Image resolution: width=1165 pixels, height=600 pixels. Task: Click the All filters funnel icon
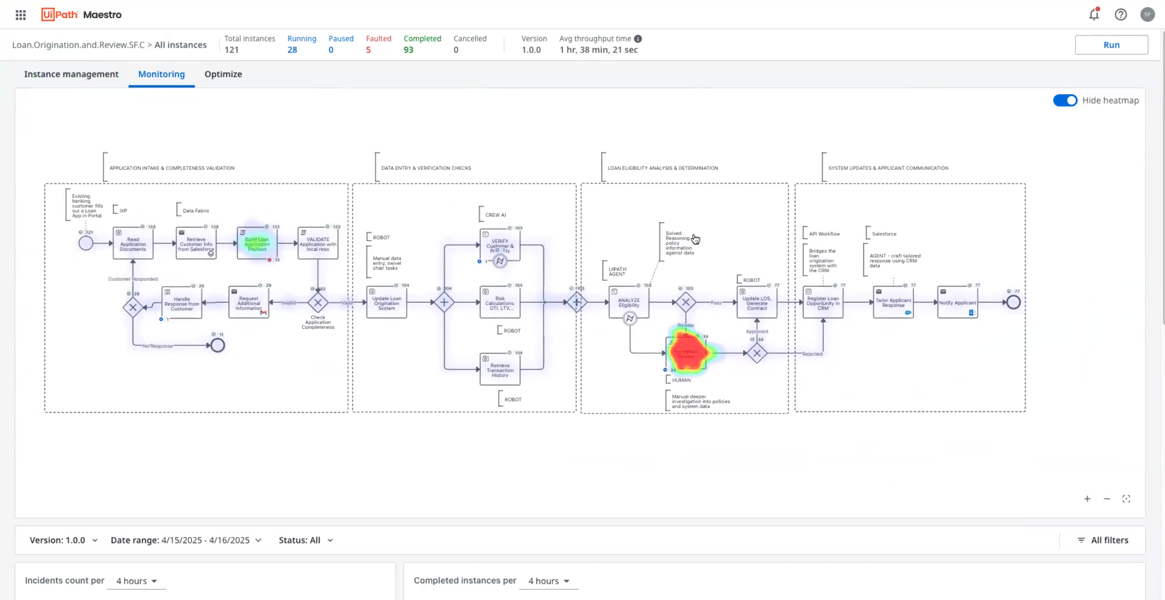[x=1081, y=541]
